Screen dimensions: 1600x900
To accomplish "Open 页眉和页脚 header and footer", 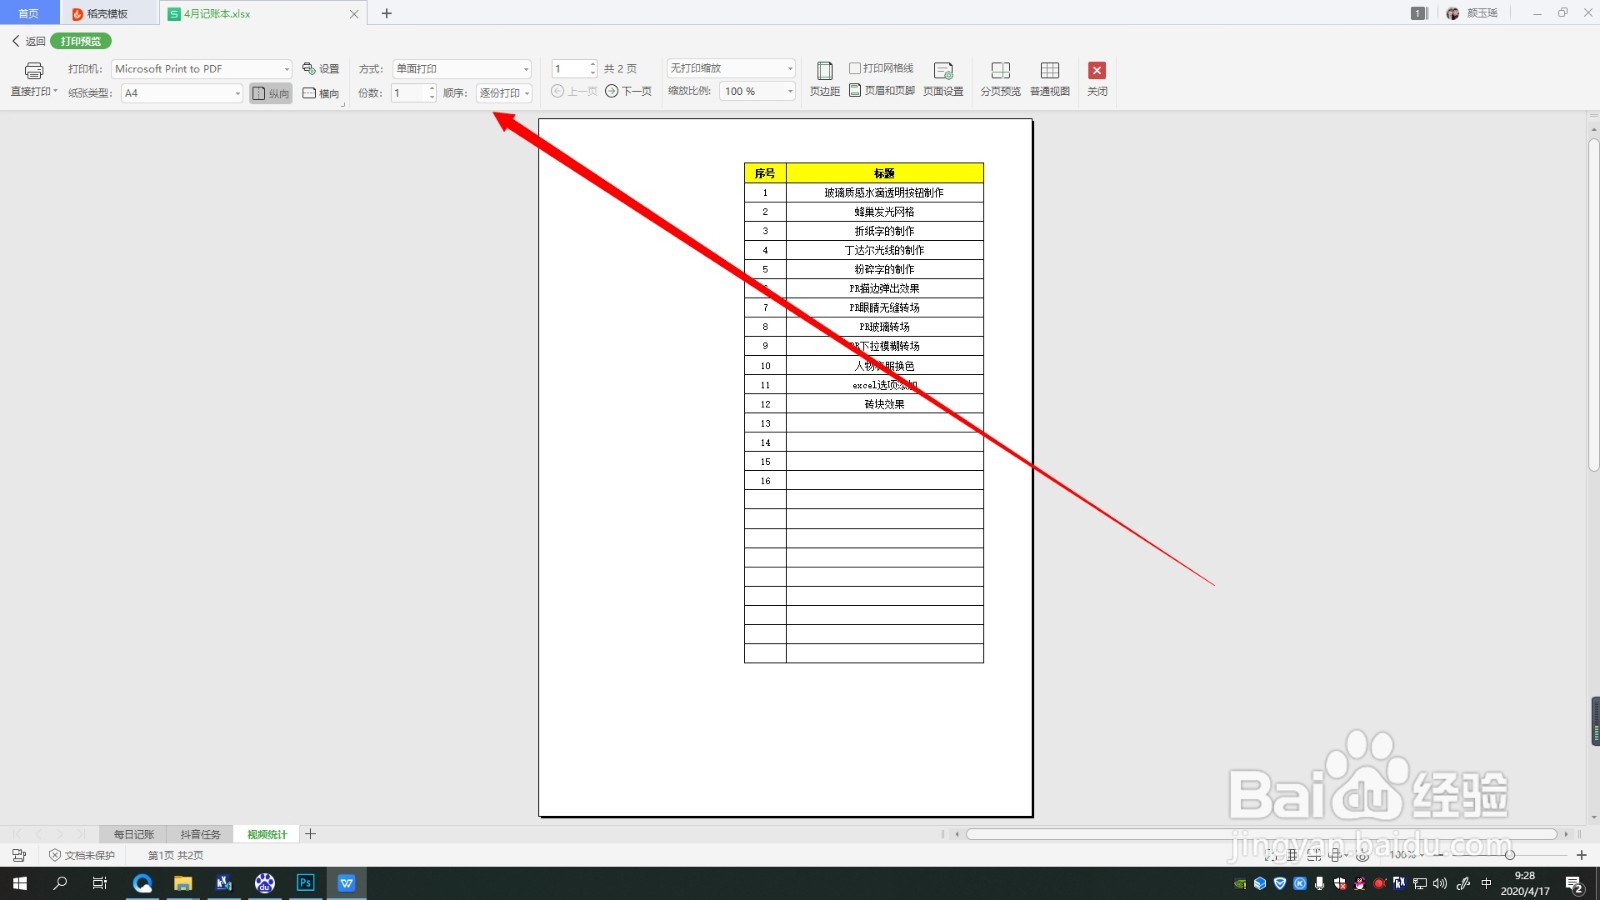I will pyautogui.click(x=882, y=91).
